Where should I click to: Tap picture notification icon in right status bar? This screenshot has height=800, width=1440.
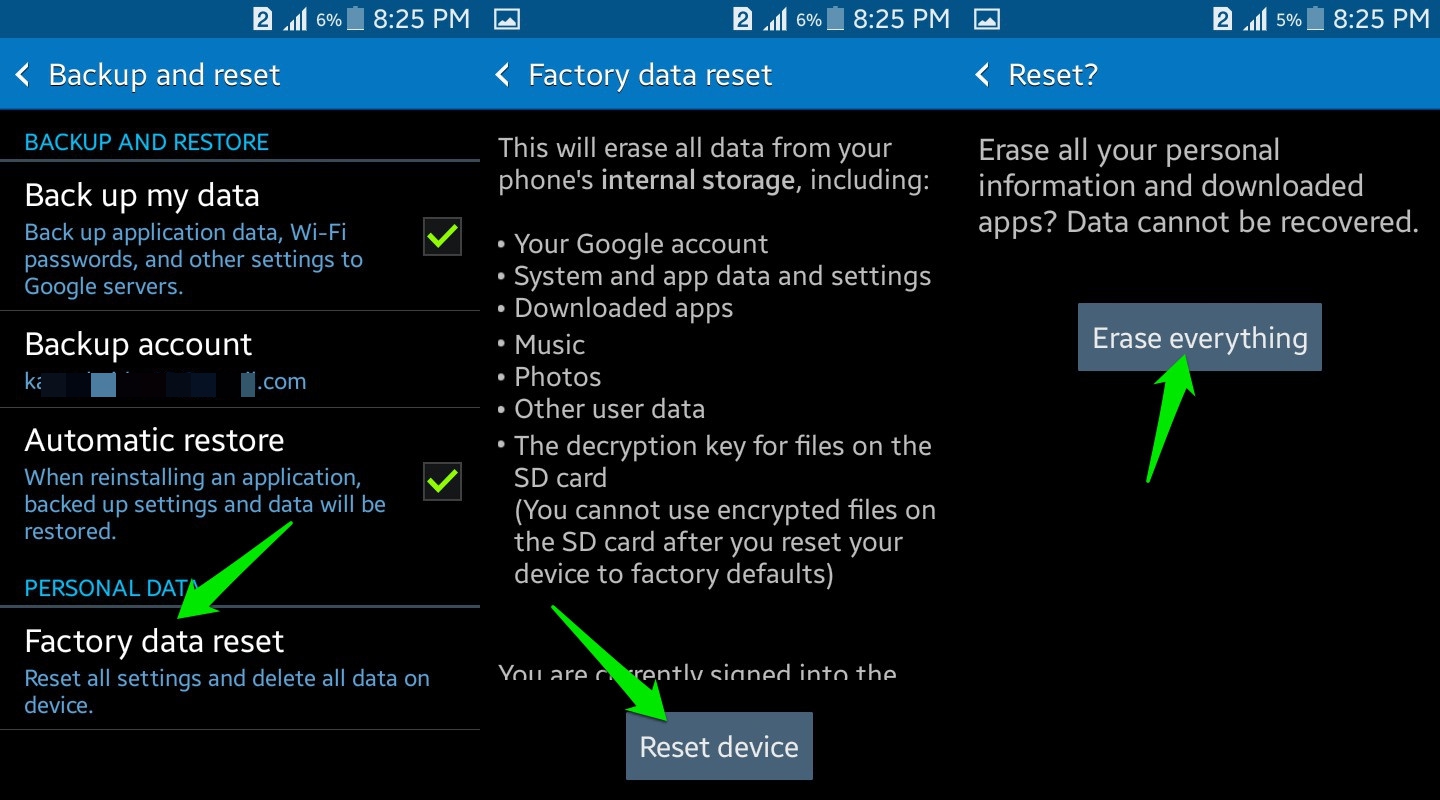987,19
